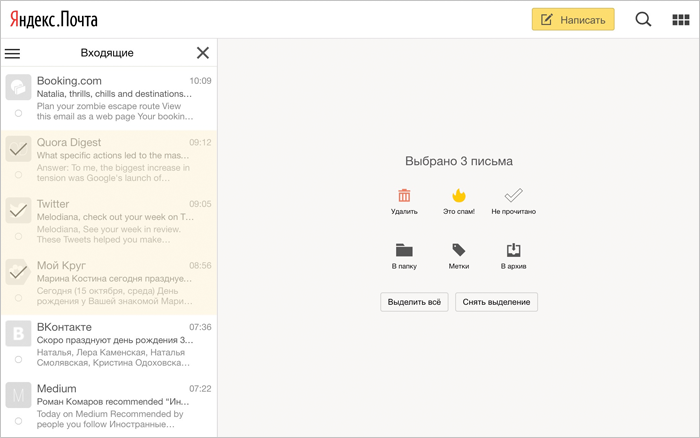Viewport: 700px width, 438px height.
Task: Click preview 'Plan your zombie escape route View'
Action: [x=109, y=106]
